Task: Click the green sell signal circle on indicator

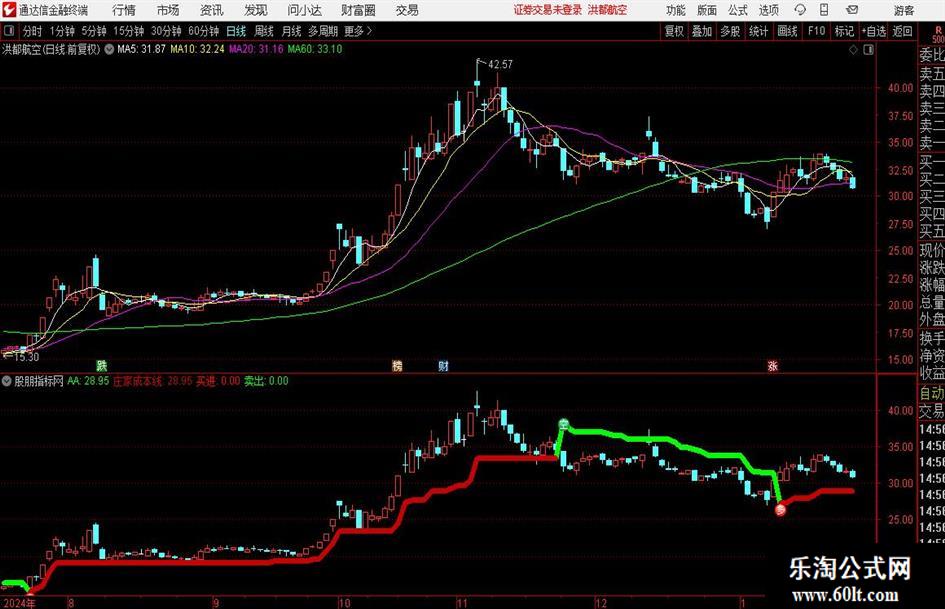Action: (x=564, y=424)
